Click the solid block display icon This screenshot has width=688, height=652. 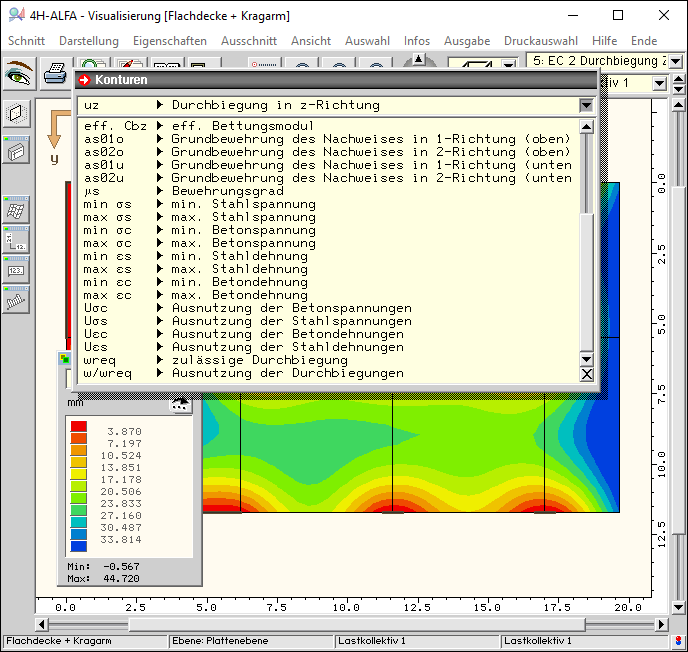tap(16, 150)
